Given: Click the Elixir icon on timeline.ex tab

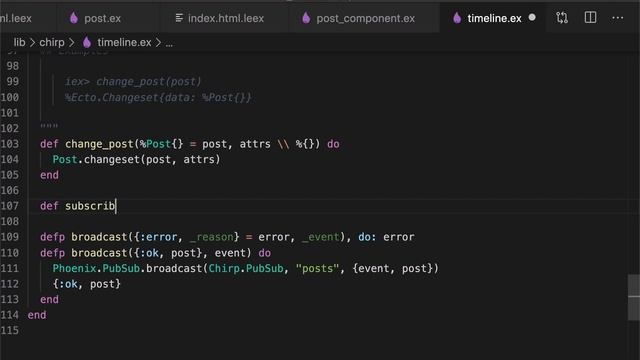Looking at the screenshot, I should point(457,18).
